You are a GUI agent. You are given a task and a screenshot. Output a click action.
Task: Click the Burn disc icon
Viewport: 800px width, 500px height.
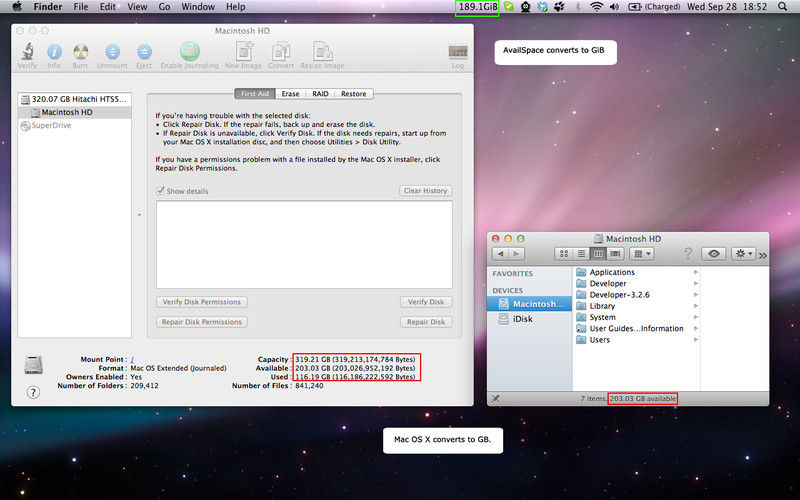80,52
